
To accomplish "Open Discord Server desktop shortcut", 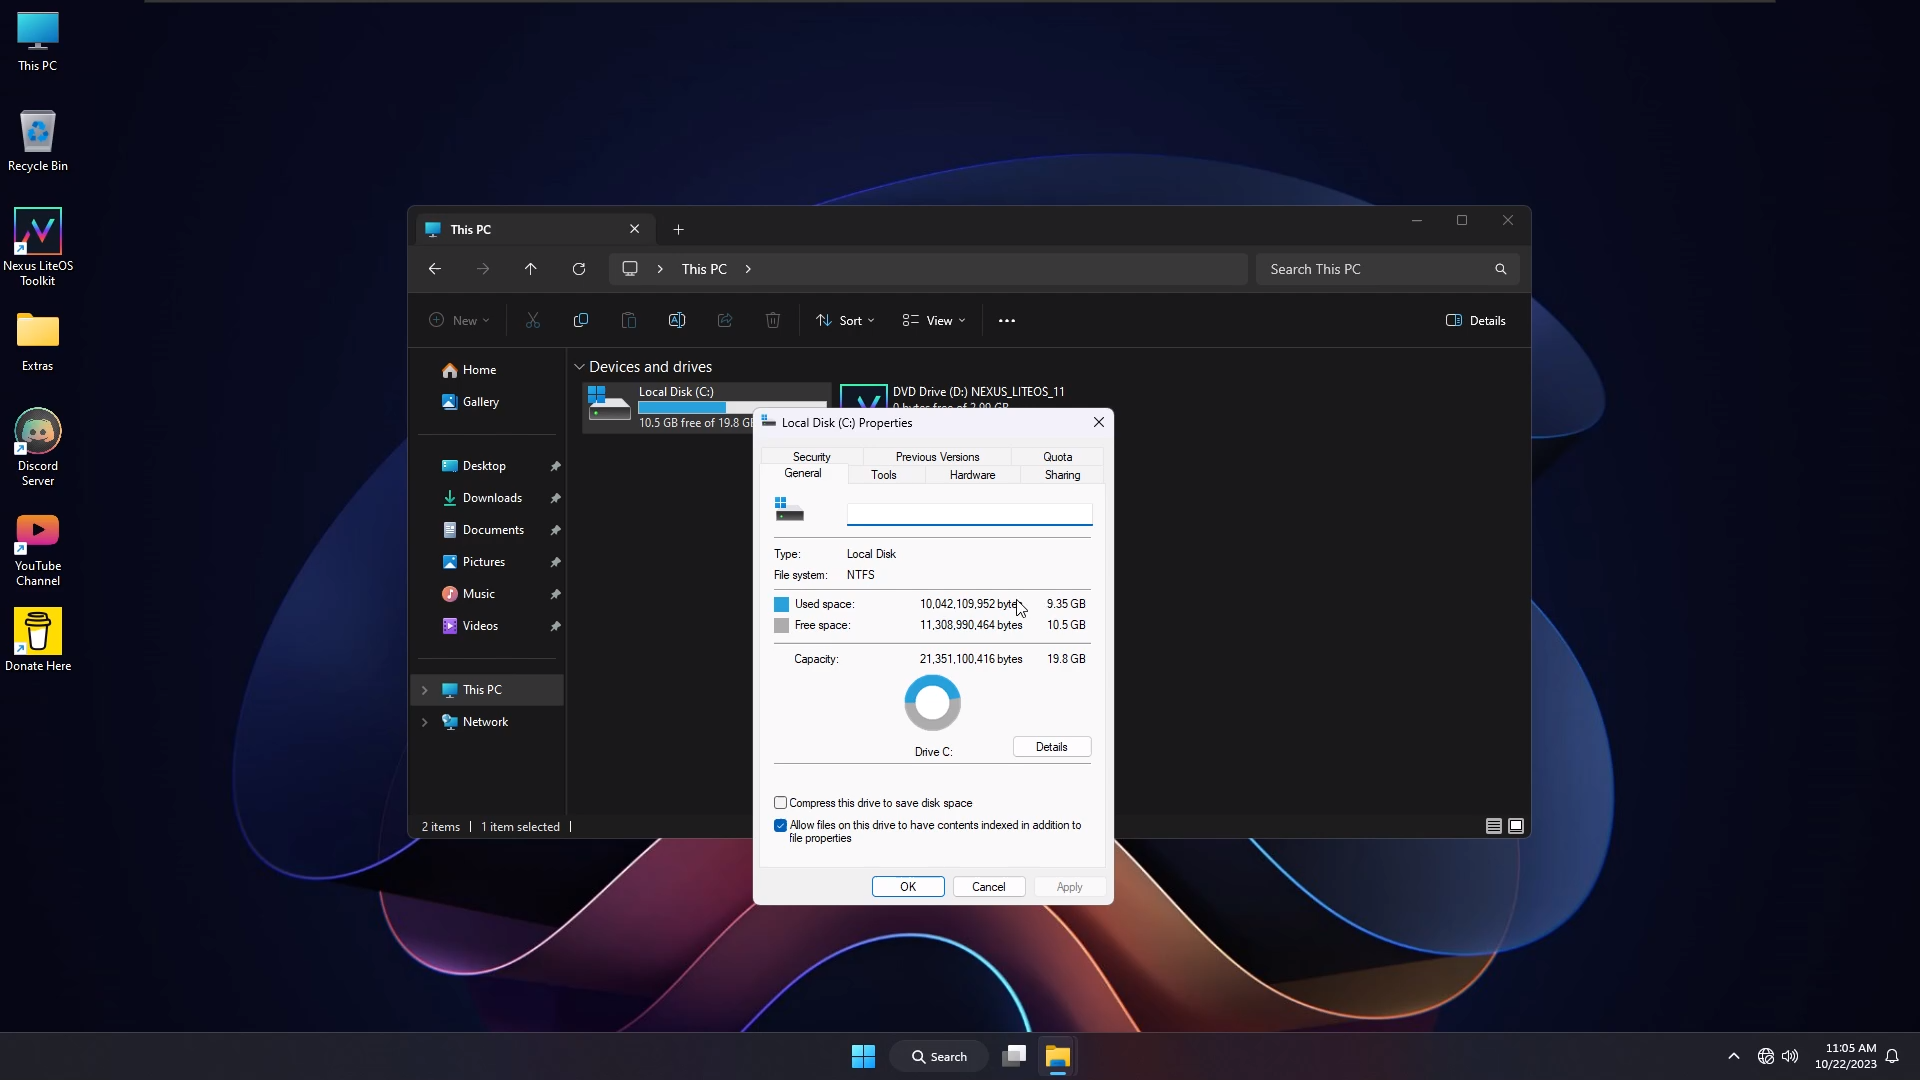I will pos(38,447).
